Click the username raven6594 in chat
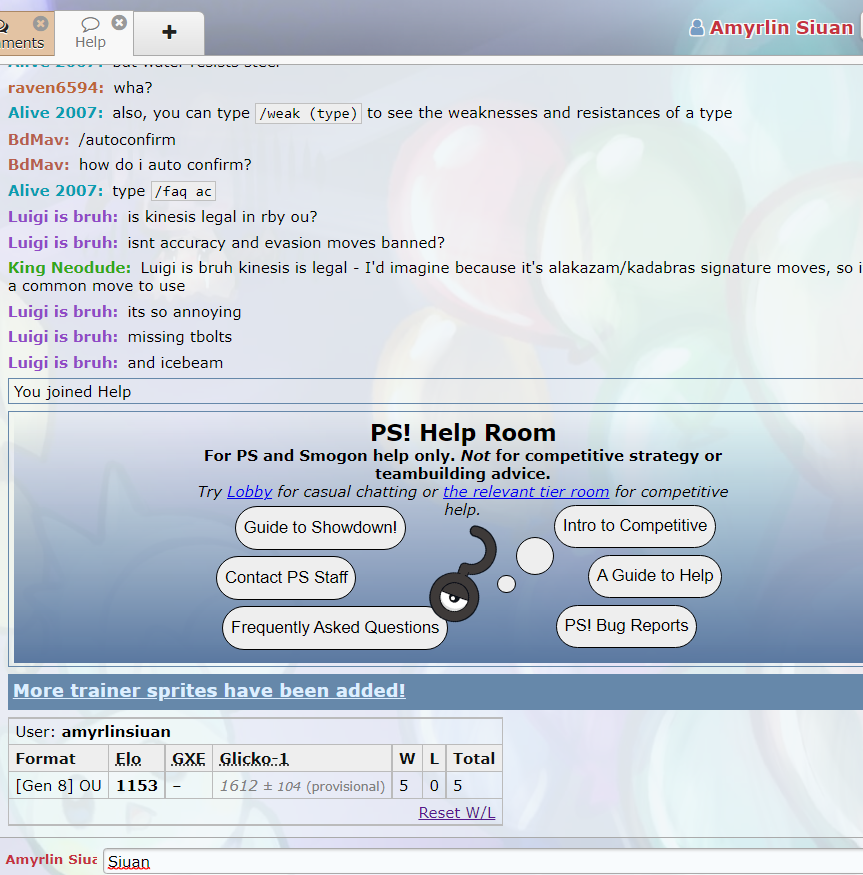The image size is (863, 875). [x=56, y=88]
